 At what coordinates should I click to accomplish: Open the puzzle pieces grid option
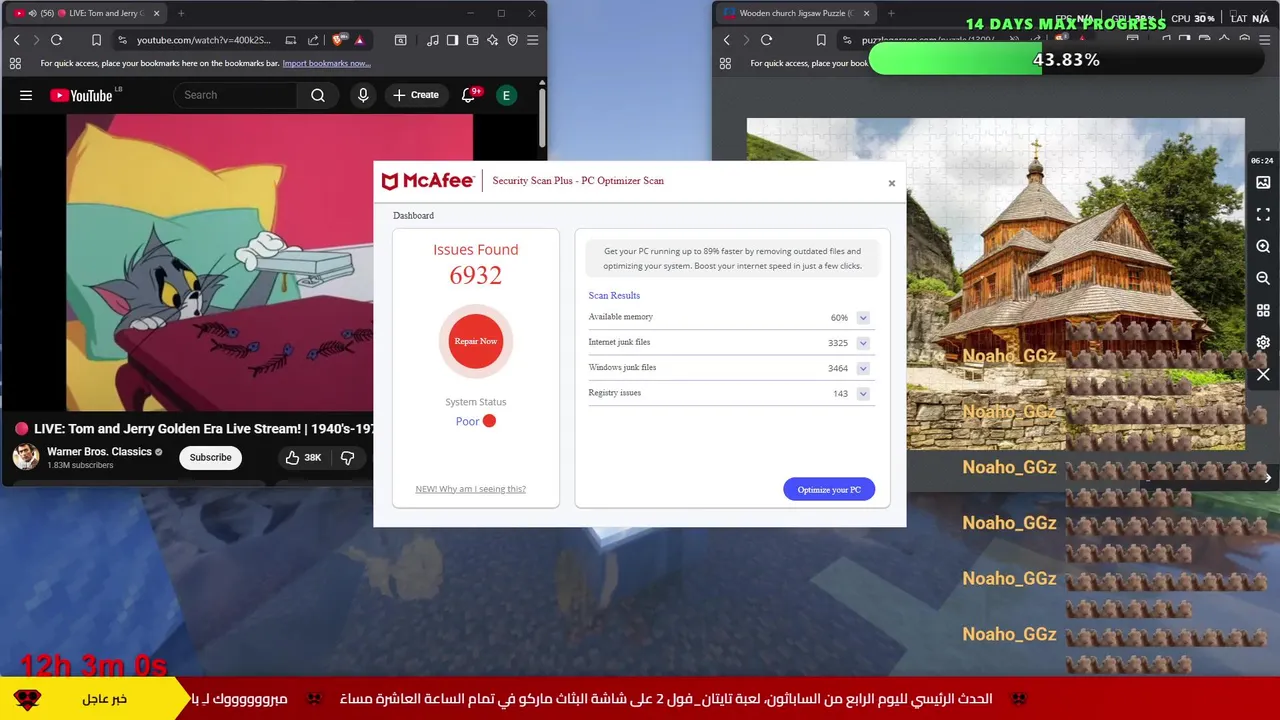coord(1263,311)
